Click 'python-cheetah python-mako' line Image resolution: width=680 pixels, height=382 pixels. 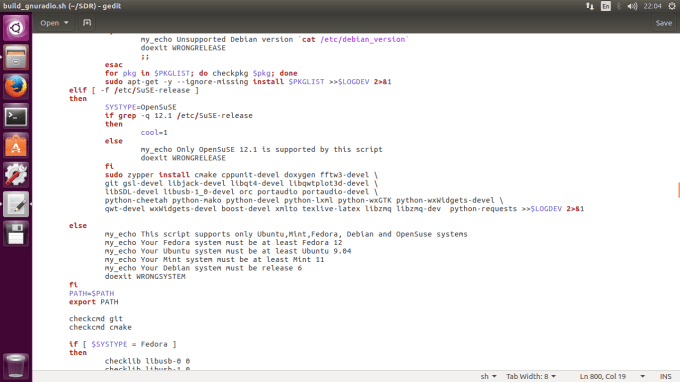click(x=304, y=200)
